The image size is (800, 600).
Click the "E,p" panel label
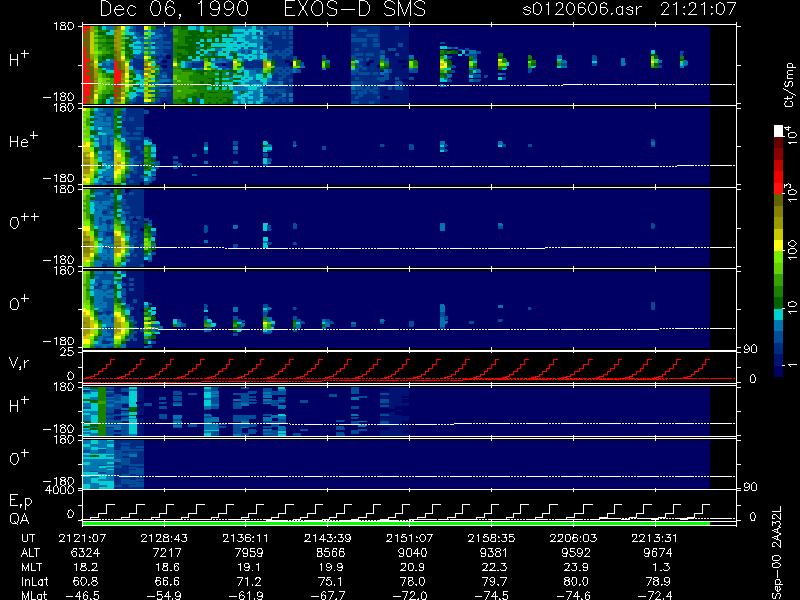click(x=21, y=502)
